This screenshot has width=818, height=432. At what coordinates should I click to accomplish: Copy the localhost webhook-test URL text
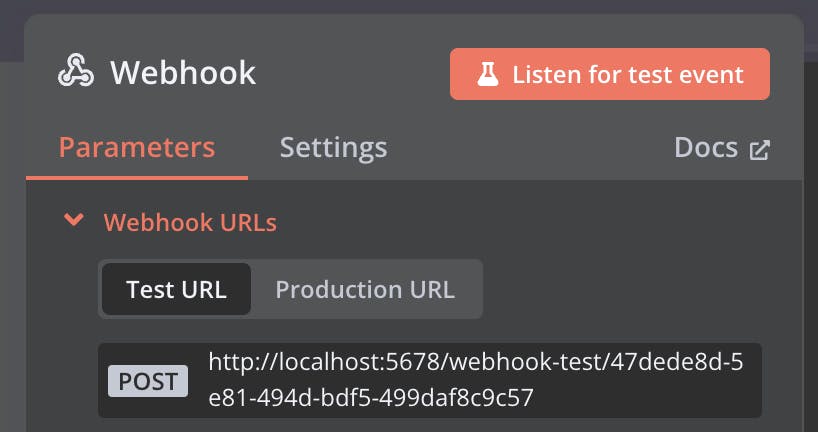pyautogui.click(x=475, y=362)
